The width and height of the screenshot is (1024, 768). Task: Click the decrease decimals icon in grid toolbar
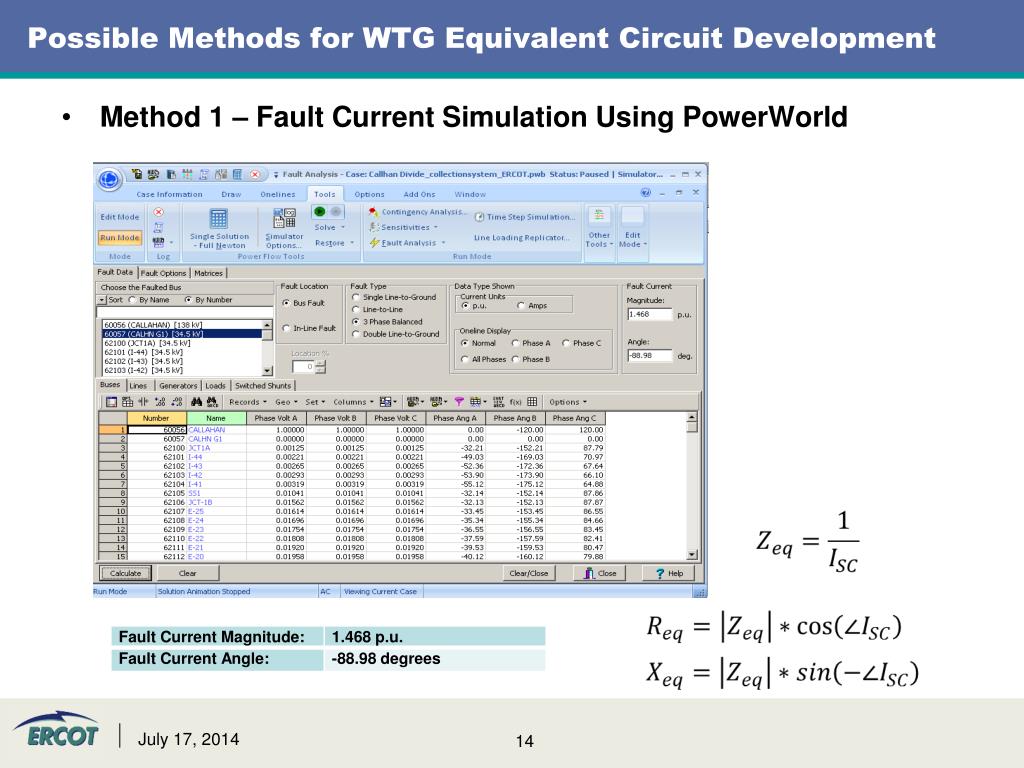coord(176,402)
